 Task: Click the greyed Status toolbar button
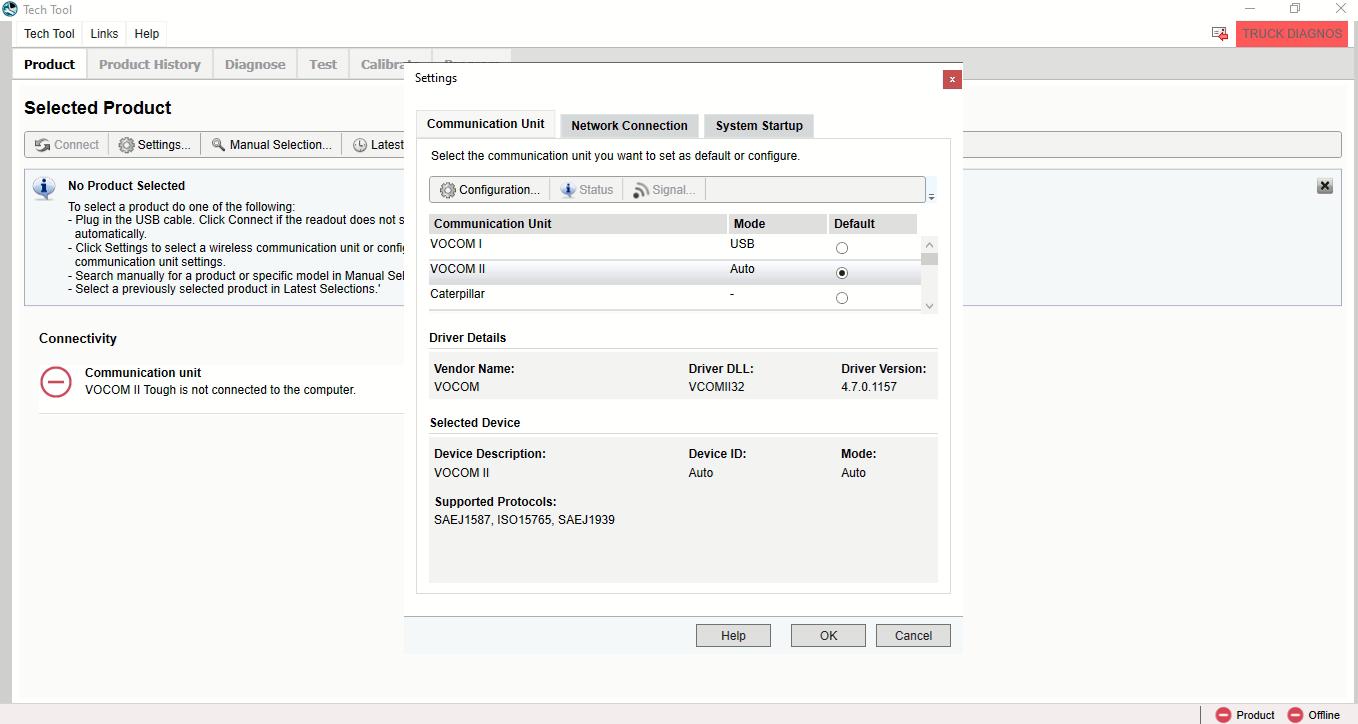click(586, 190)
